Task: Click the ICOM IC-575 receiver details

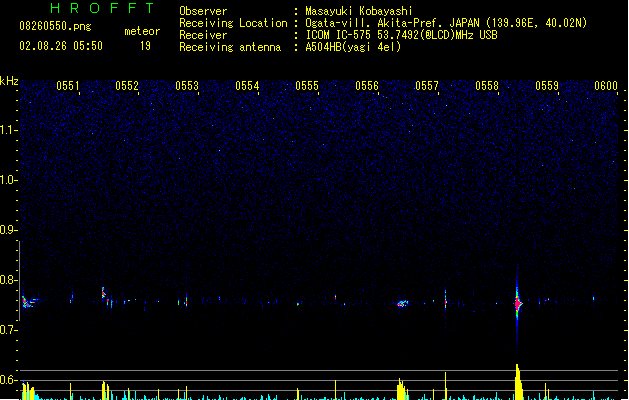Action: pyautogui.click(x=402, y=35)
